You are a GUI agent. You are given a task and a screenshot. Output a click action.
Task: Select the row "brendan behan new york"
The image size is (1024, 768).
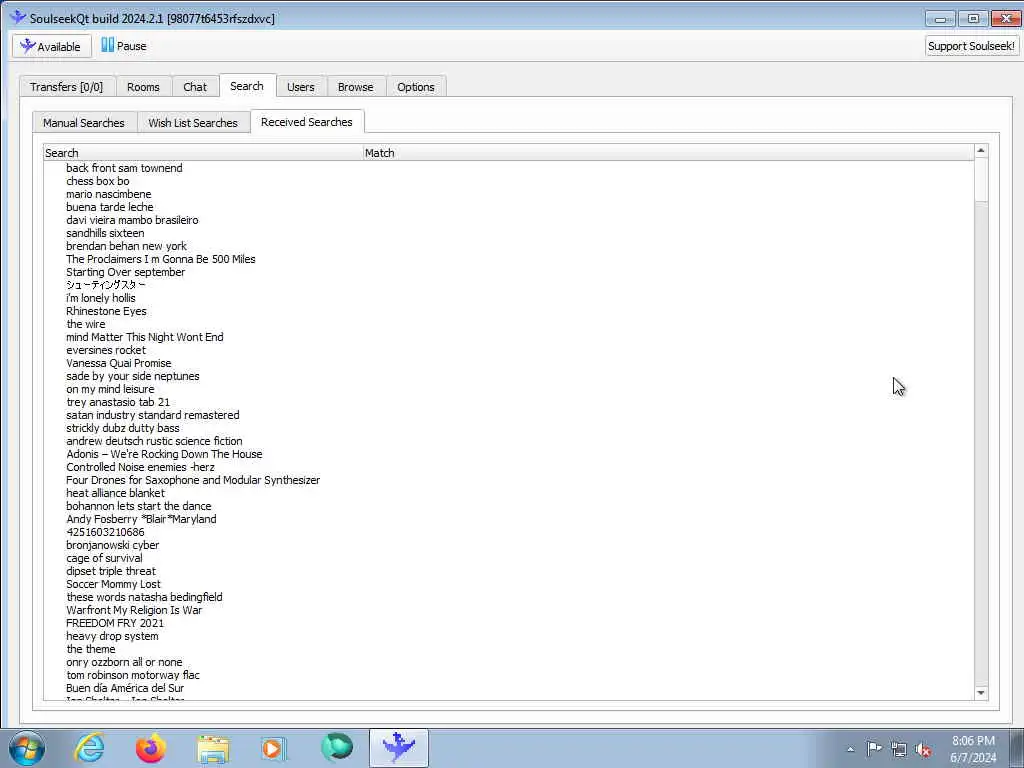click(126, 246)
